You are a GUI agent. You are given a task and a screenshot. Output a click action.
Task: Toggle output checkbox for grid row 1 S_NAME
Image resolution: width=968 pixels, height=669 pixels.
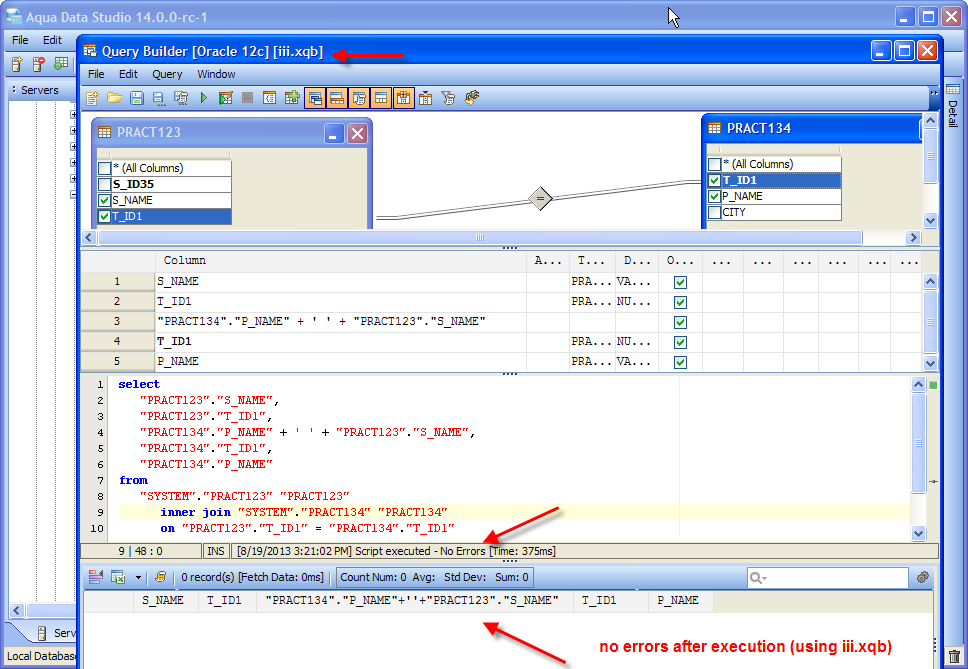[680, 282]
